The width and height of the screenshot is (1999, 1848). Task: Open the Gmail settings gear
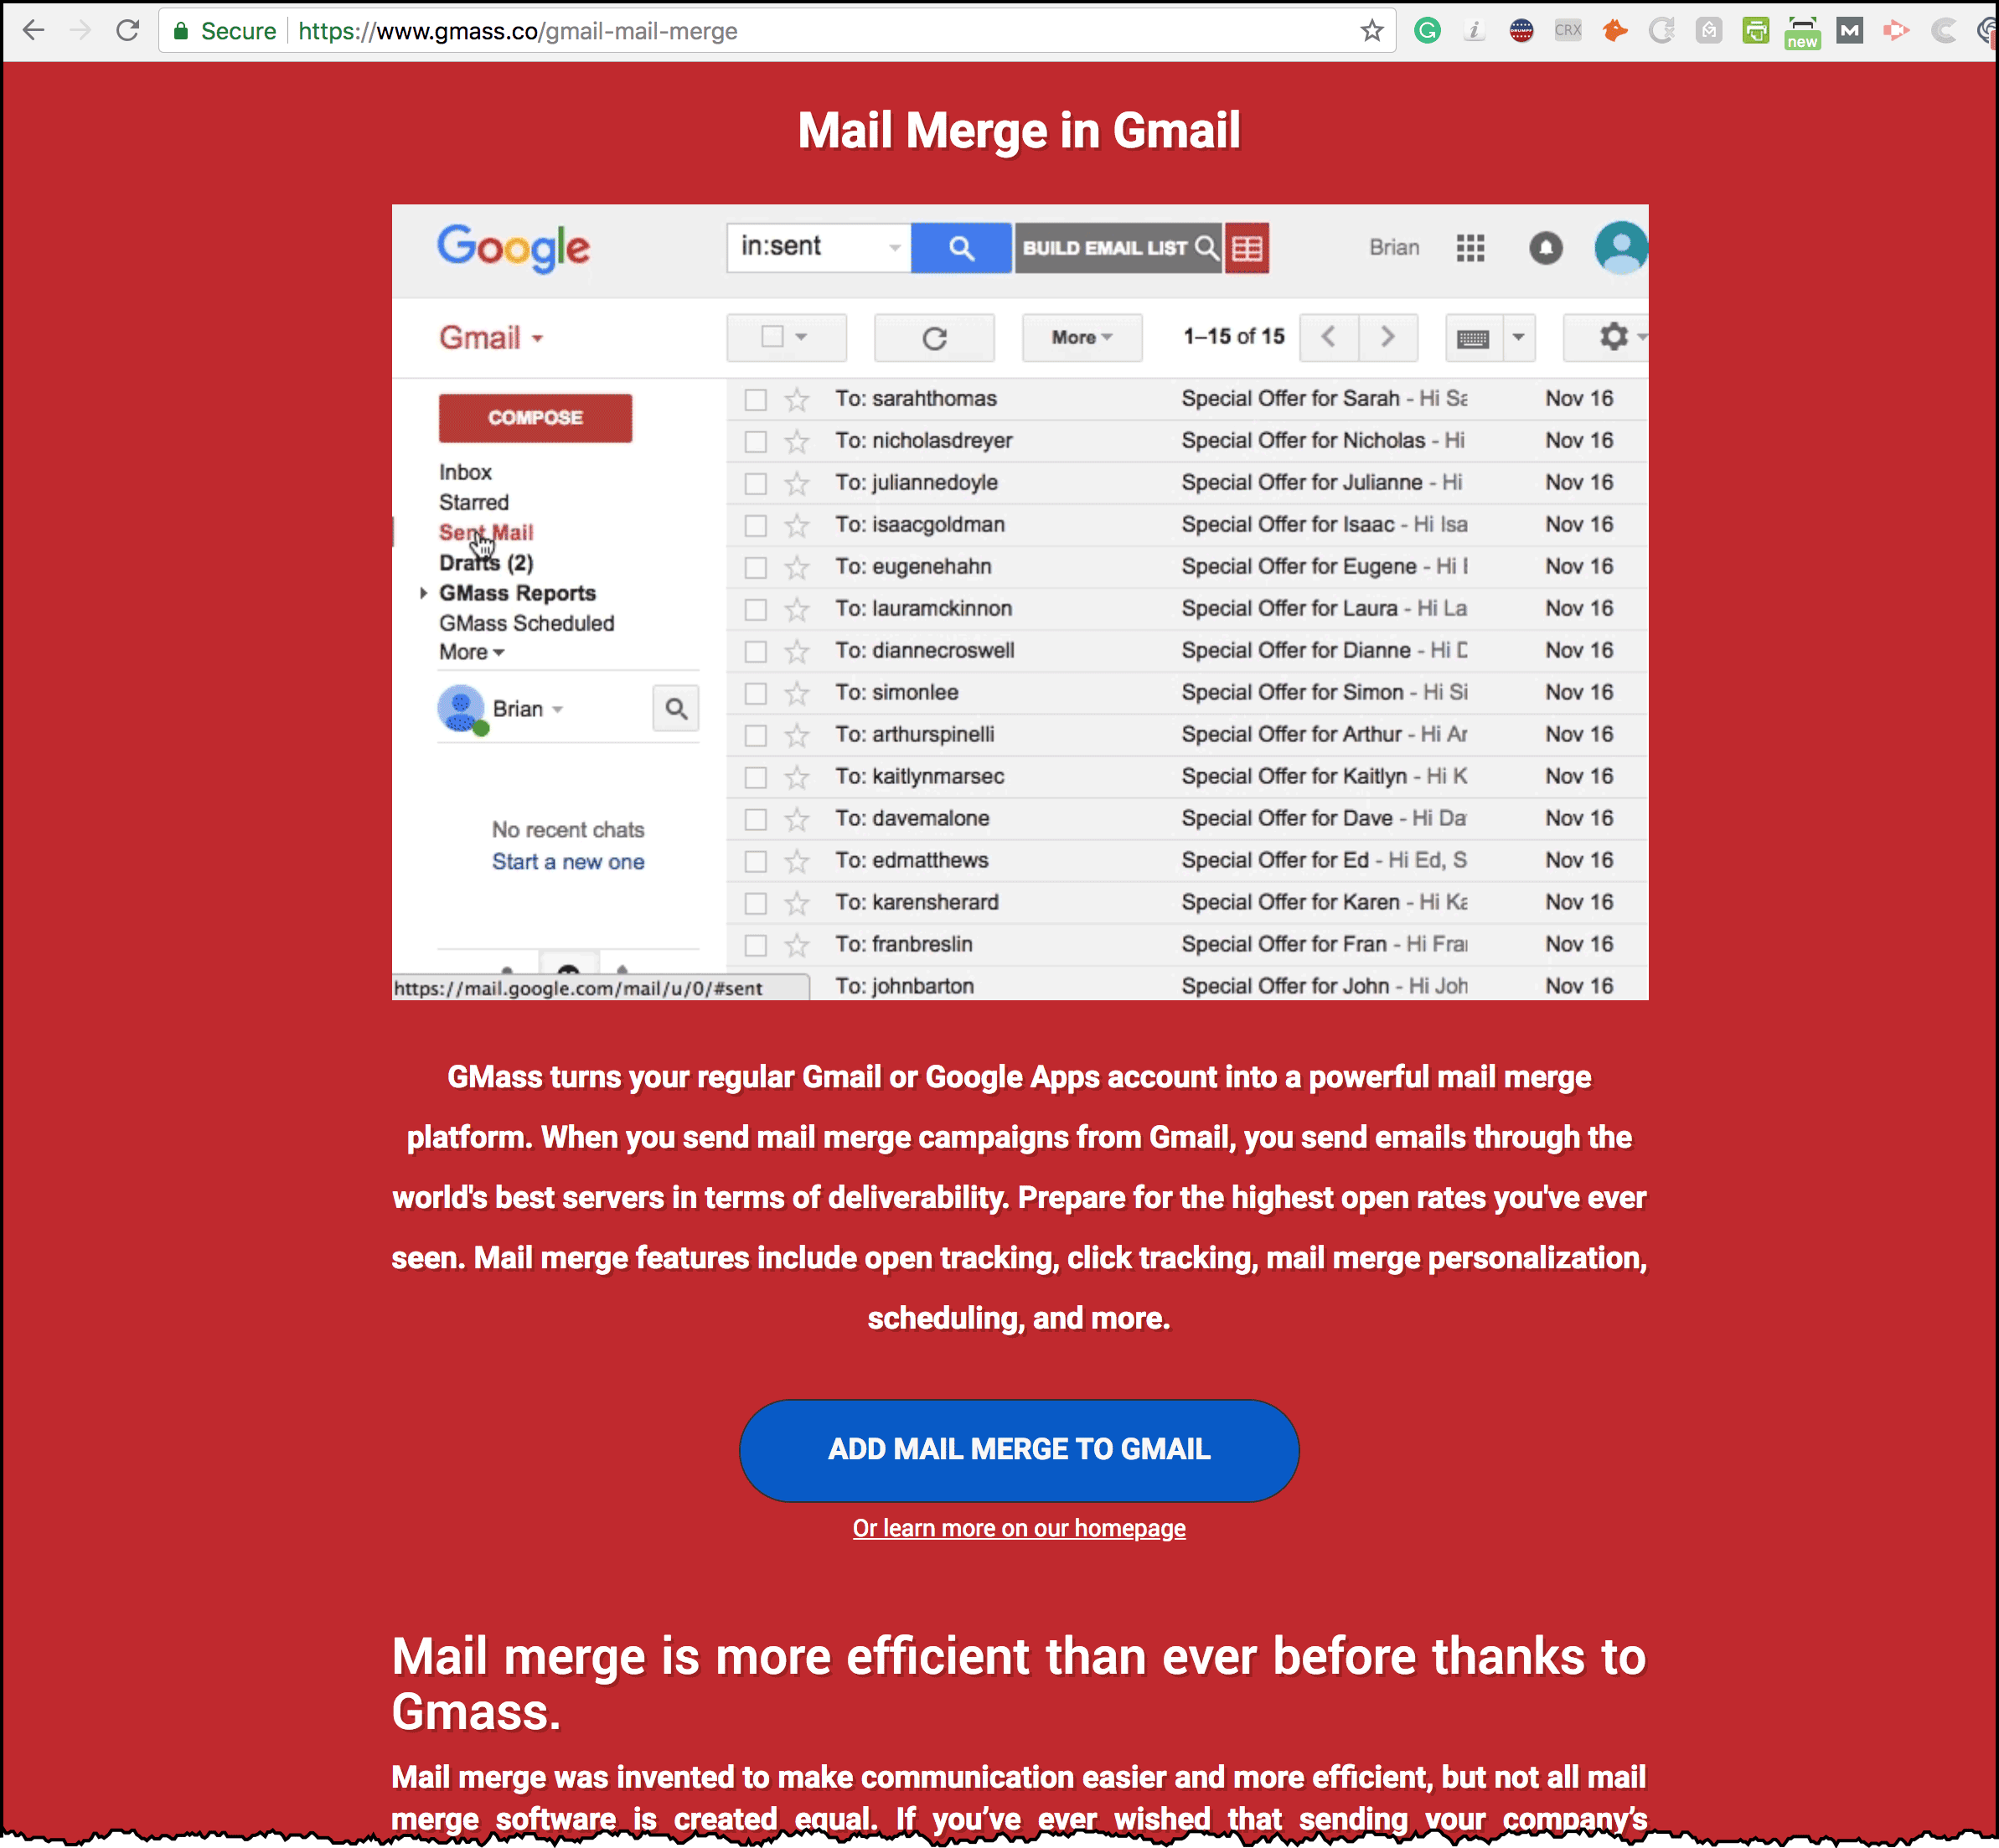(1613, 337)
